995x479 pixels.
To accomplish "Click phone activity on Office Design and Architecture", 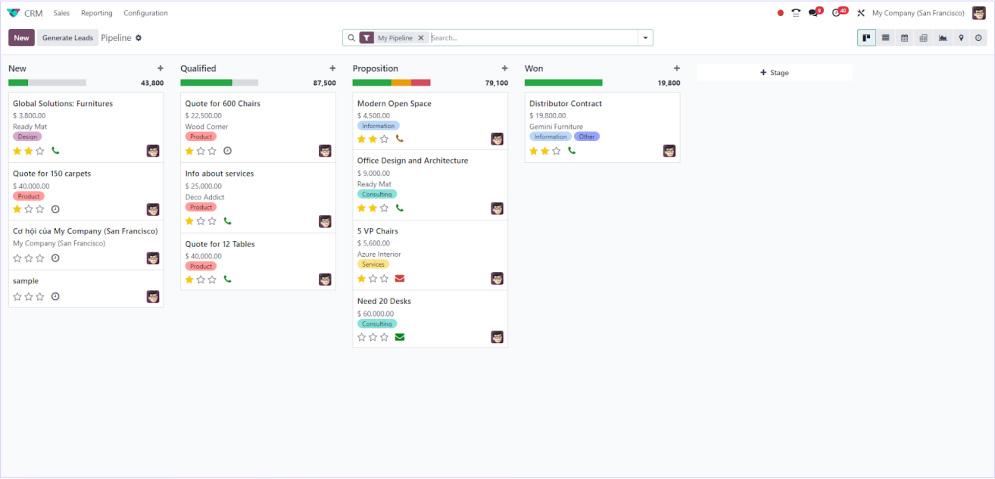I will coord(400,208).
